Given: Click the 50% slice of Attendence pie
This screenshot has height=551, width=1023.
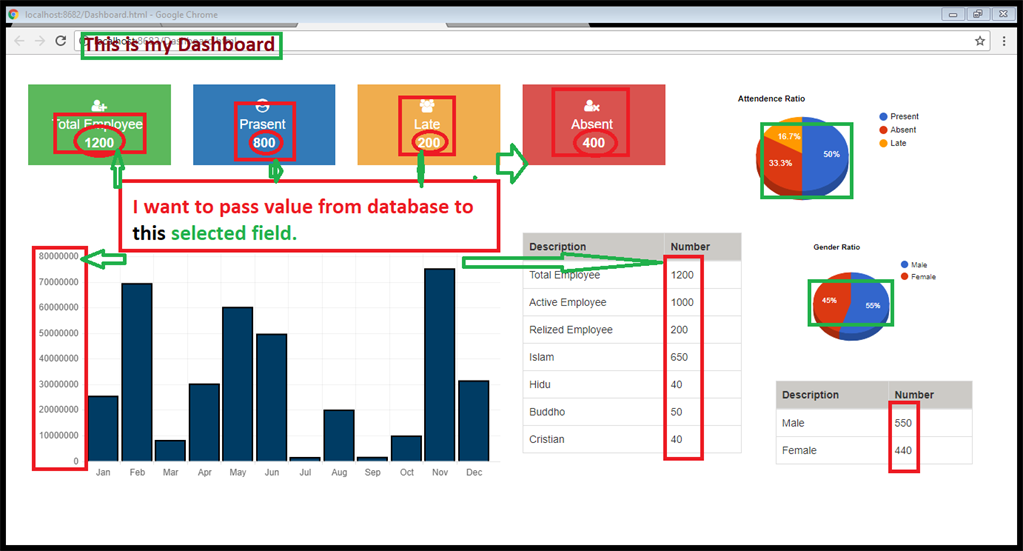Looking at the screenshot, I should tap(825, 155).
